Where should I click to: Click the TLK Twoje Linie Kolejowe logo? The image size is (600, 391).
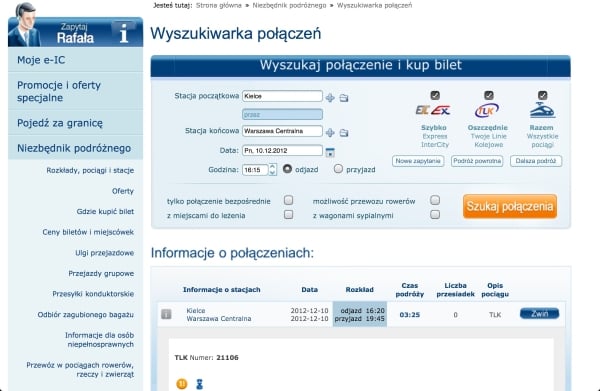click(x=487, y=110)
